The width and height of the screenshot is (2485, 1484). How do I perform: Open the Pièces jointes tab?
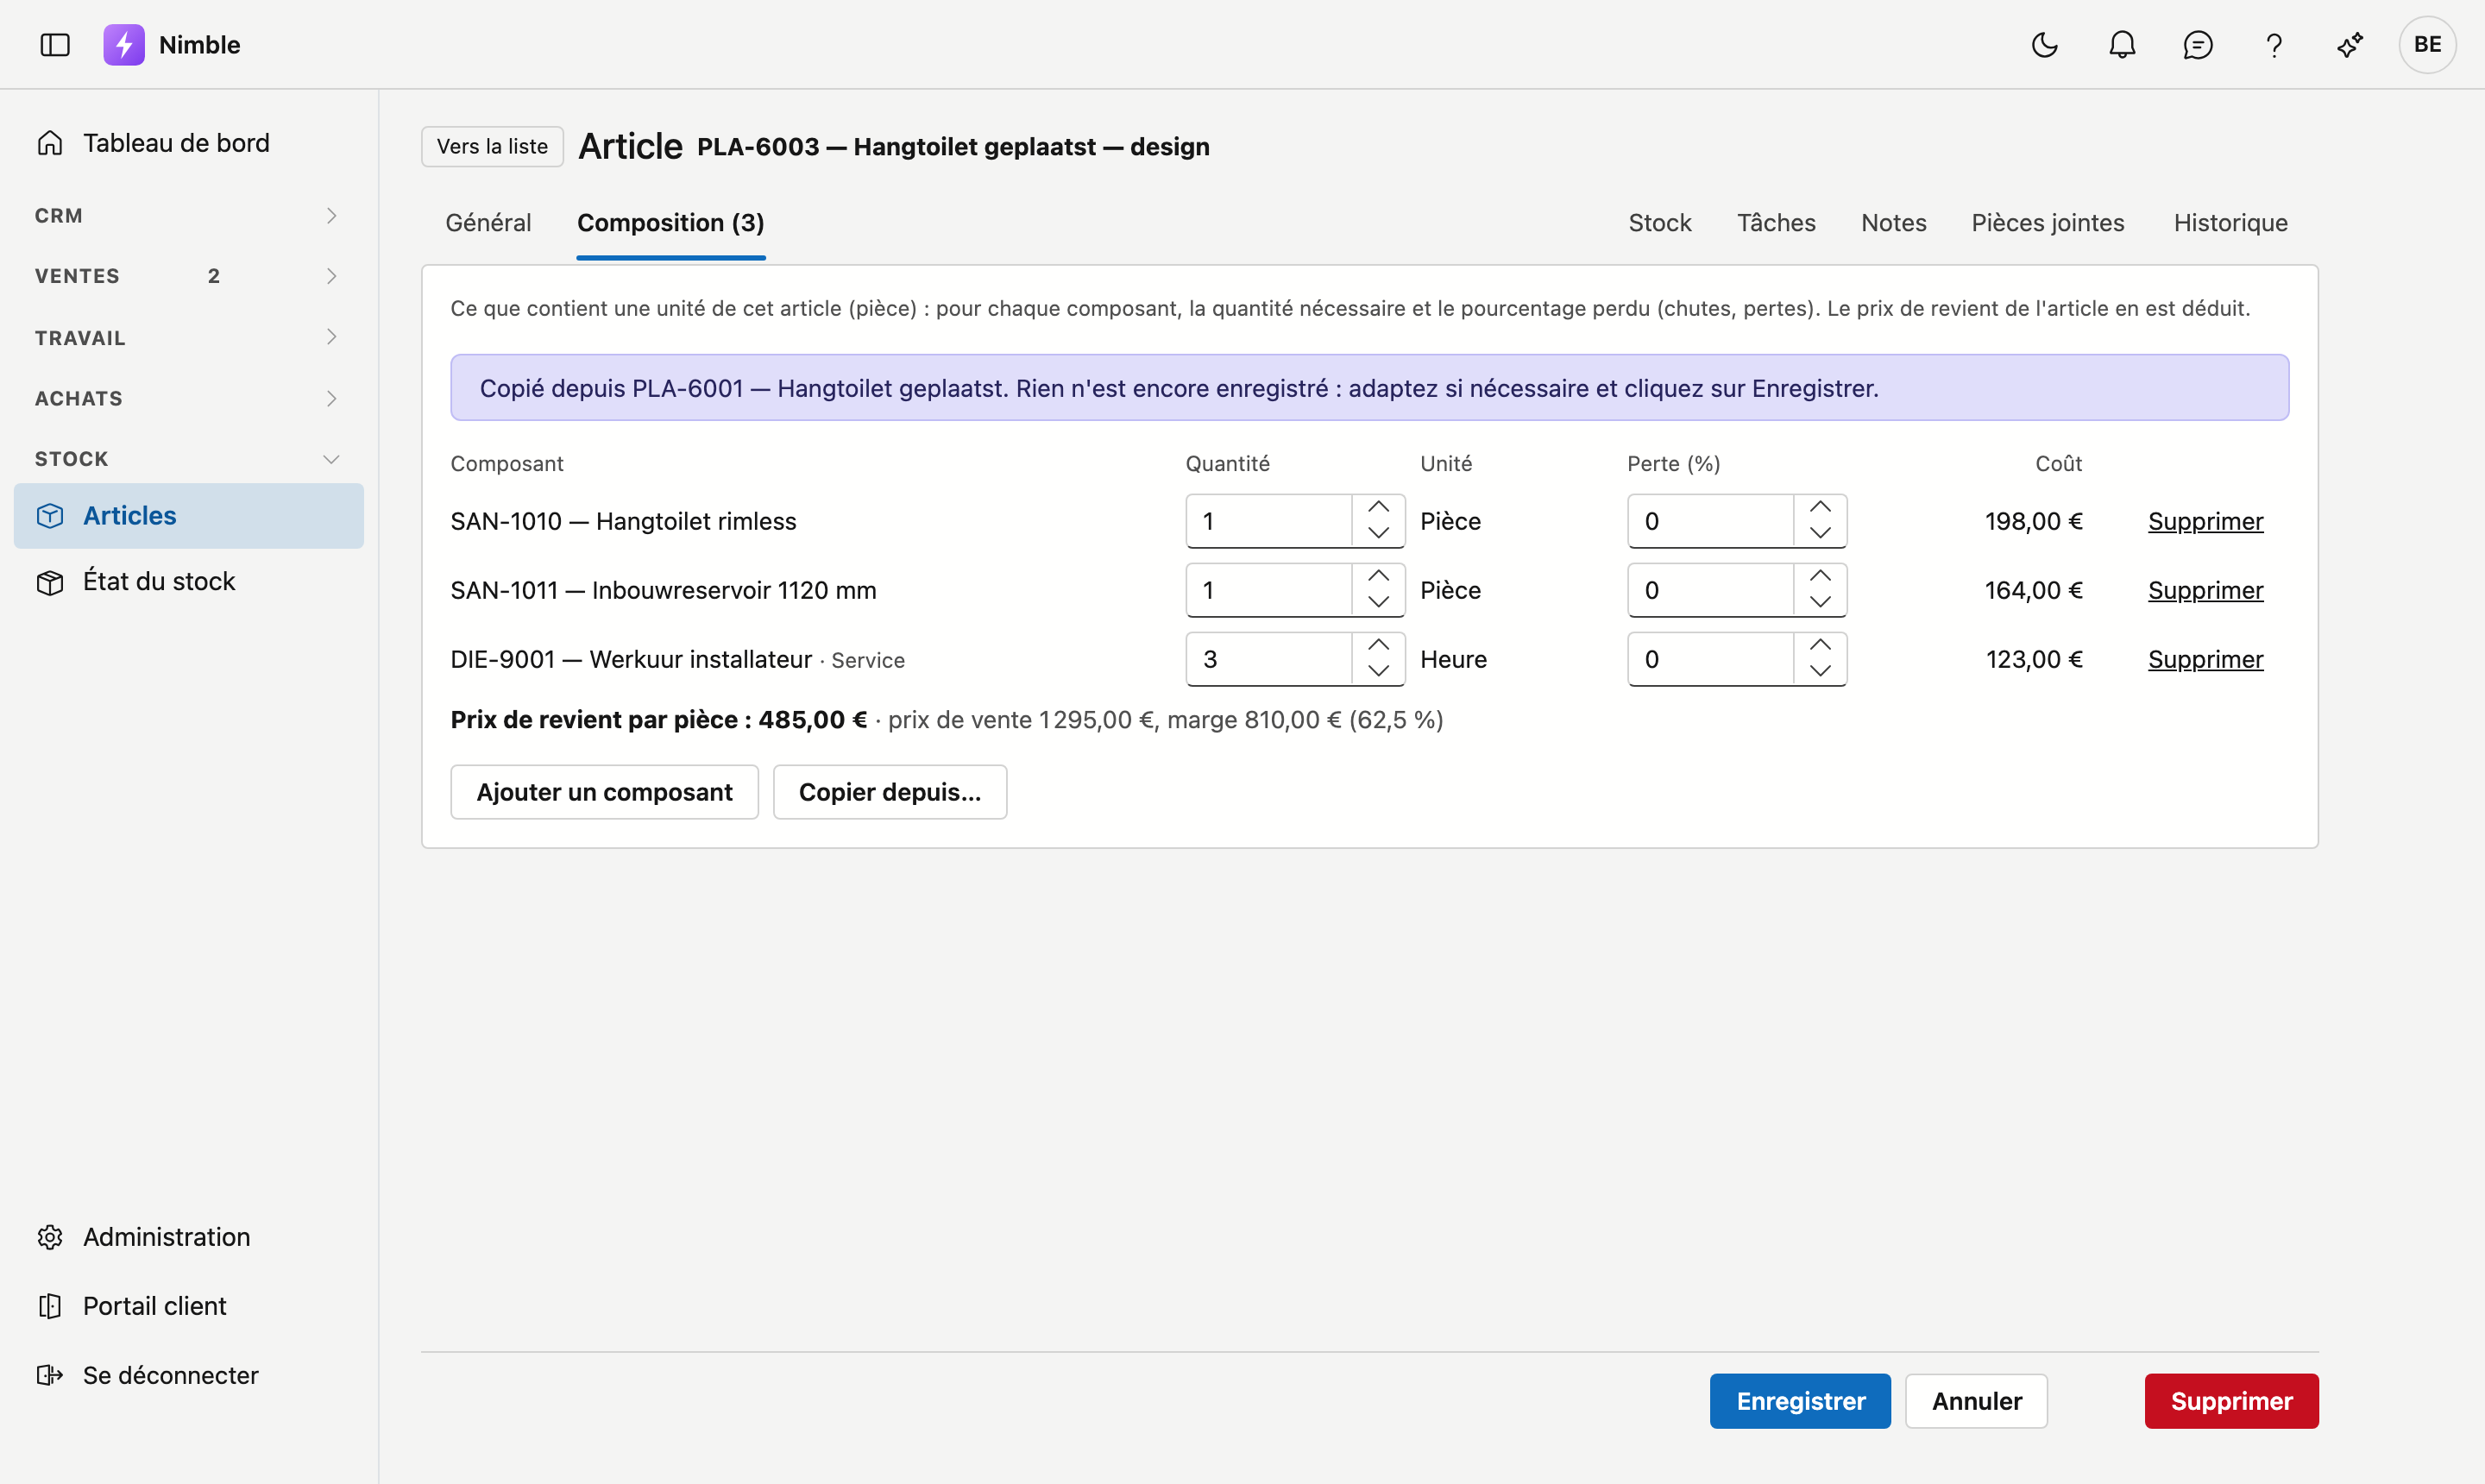tap(2048, 223)
